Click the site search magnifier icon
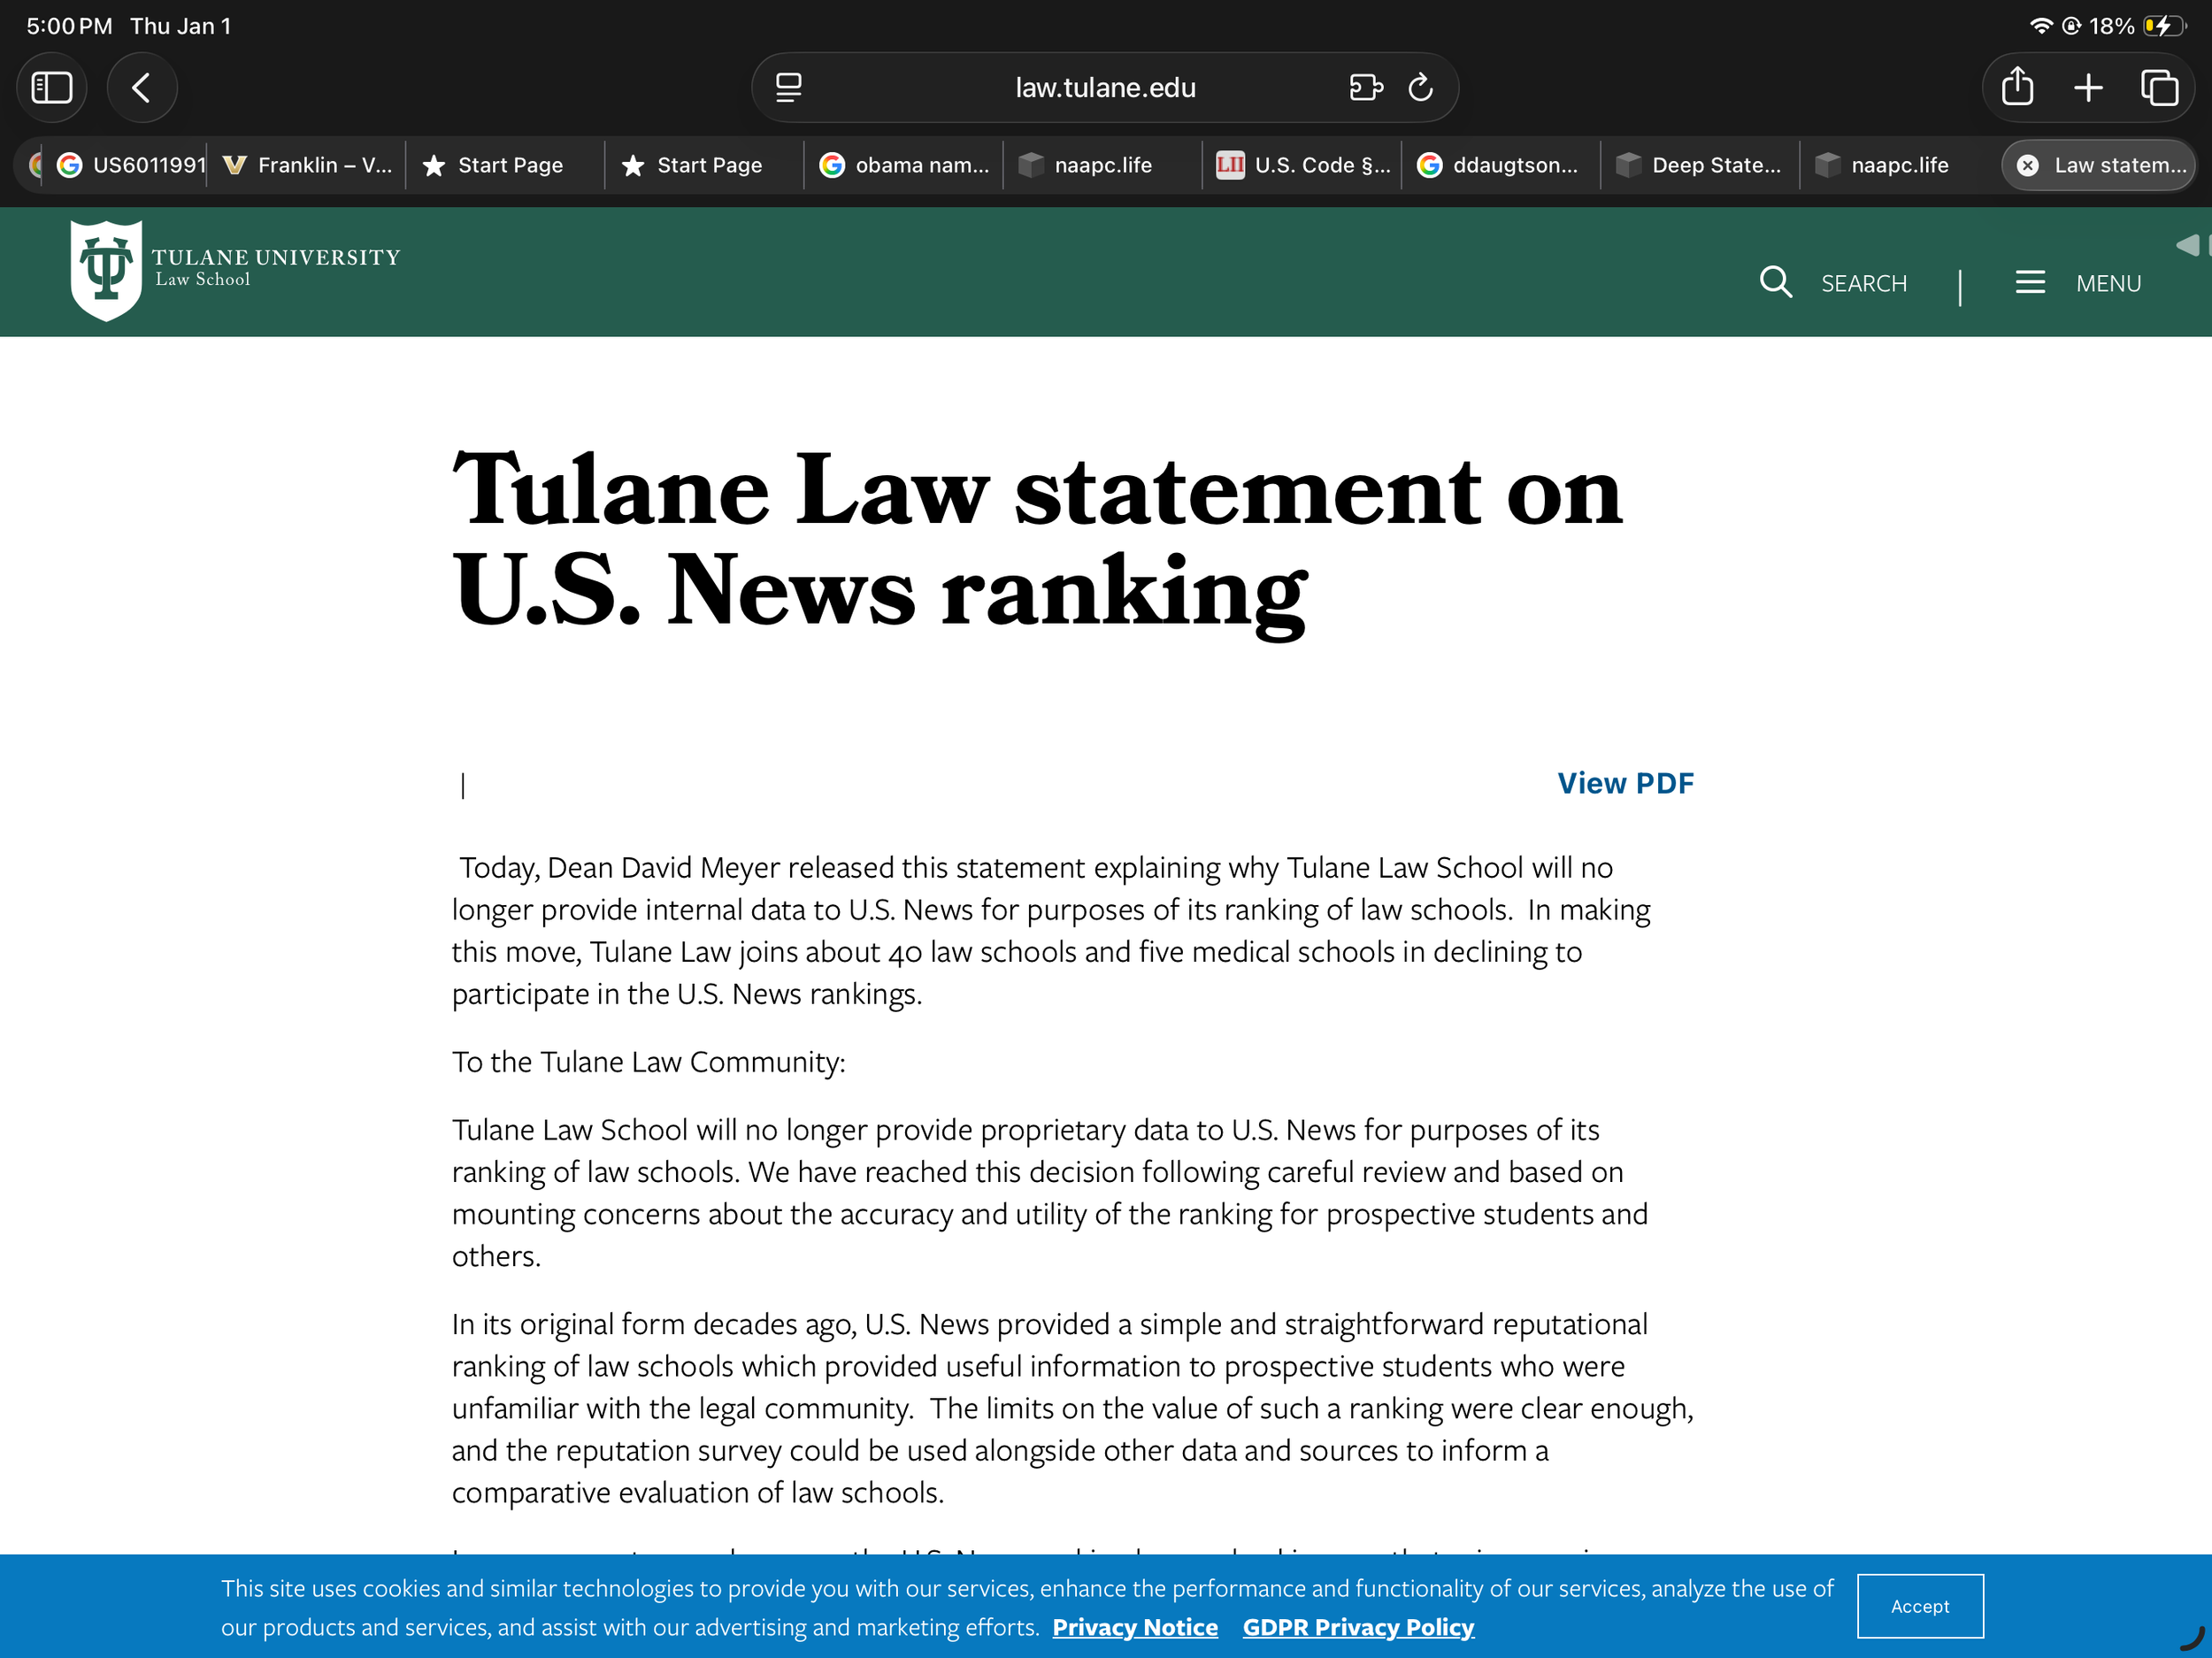2212x1658 pixels. pyautogui.click(x=1775, y=283)
